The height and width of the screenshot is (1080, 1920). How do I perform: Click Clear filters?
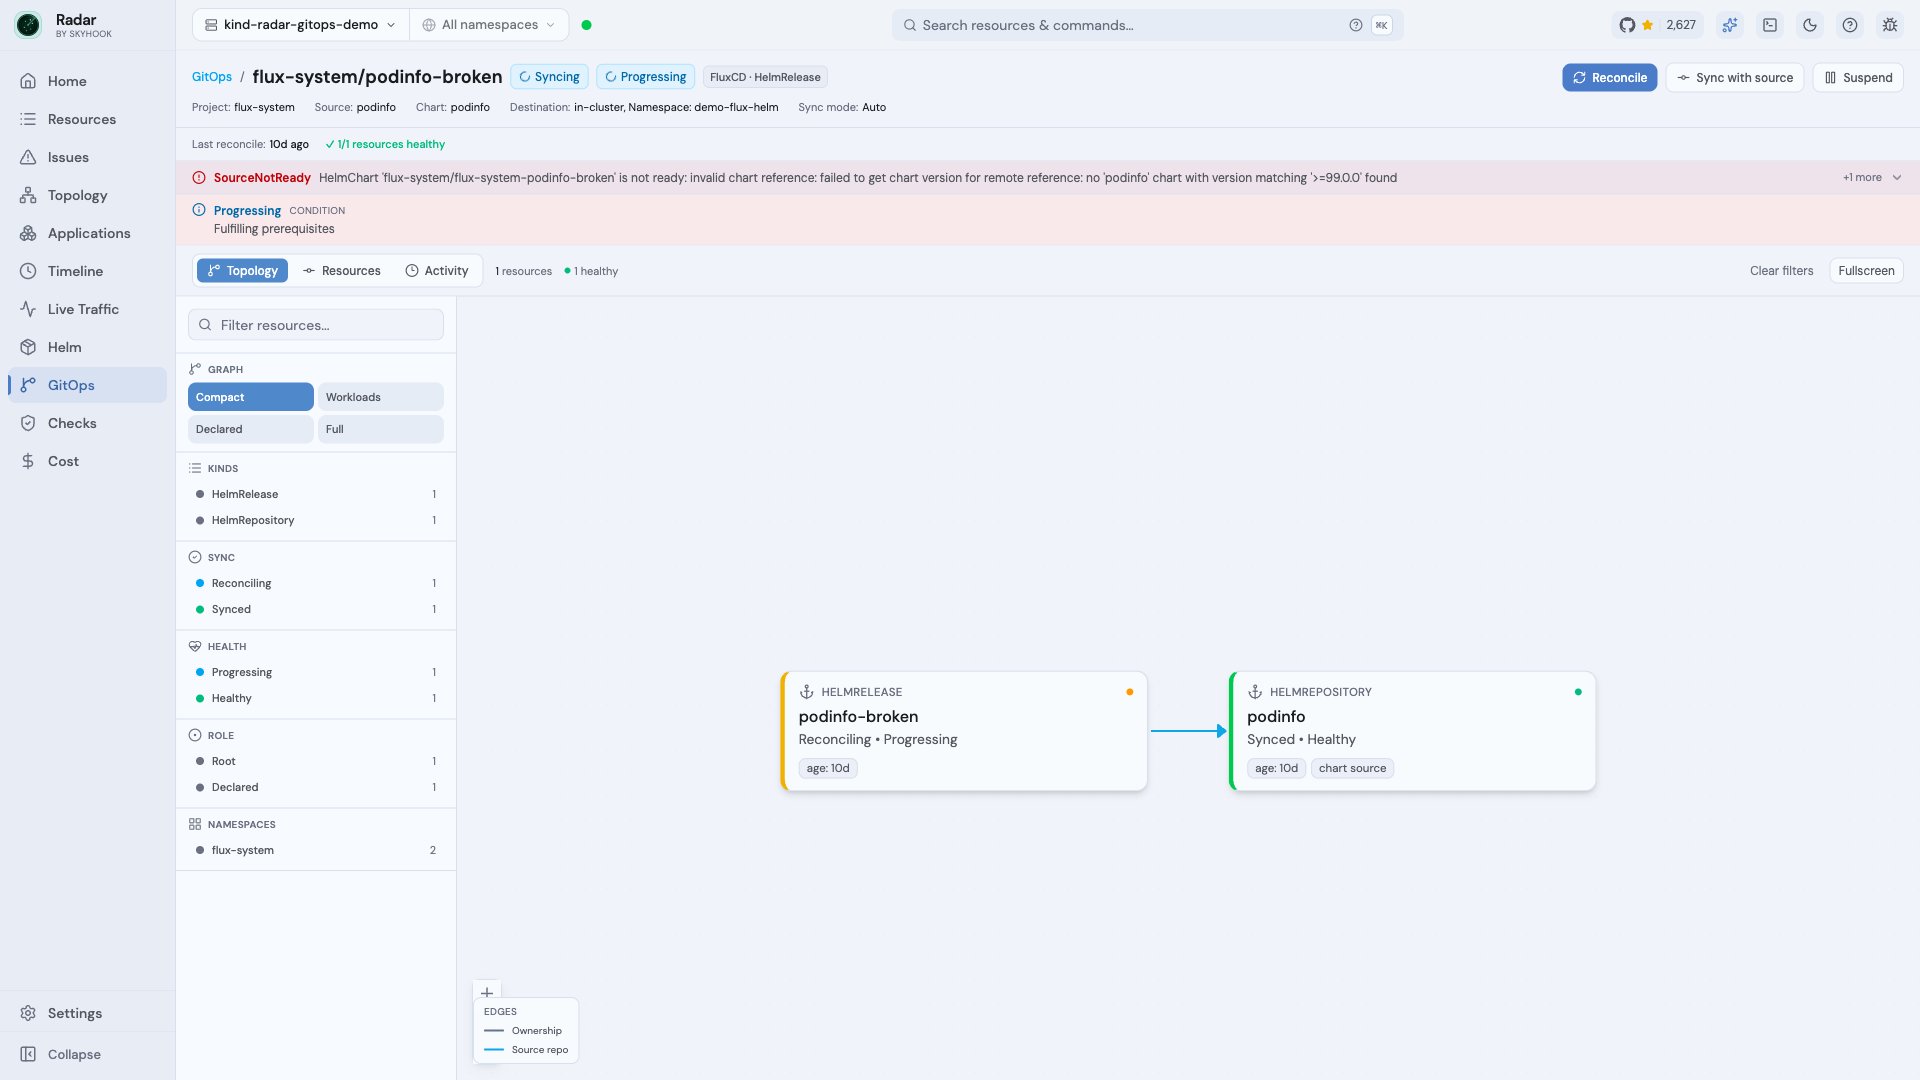click(x=1781, y=271)
